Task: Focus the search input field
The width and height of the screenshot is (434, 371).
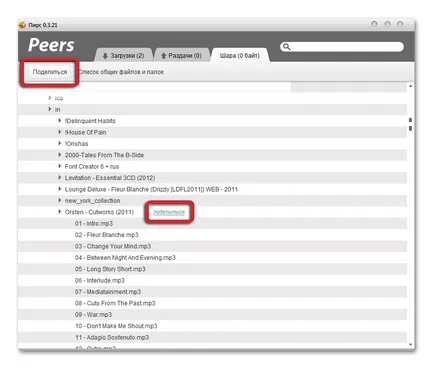Action: click(x=342, y=47)
